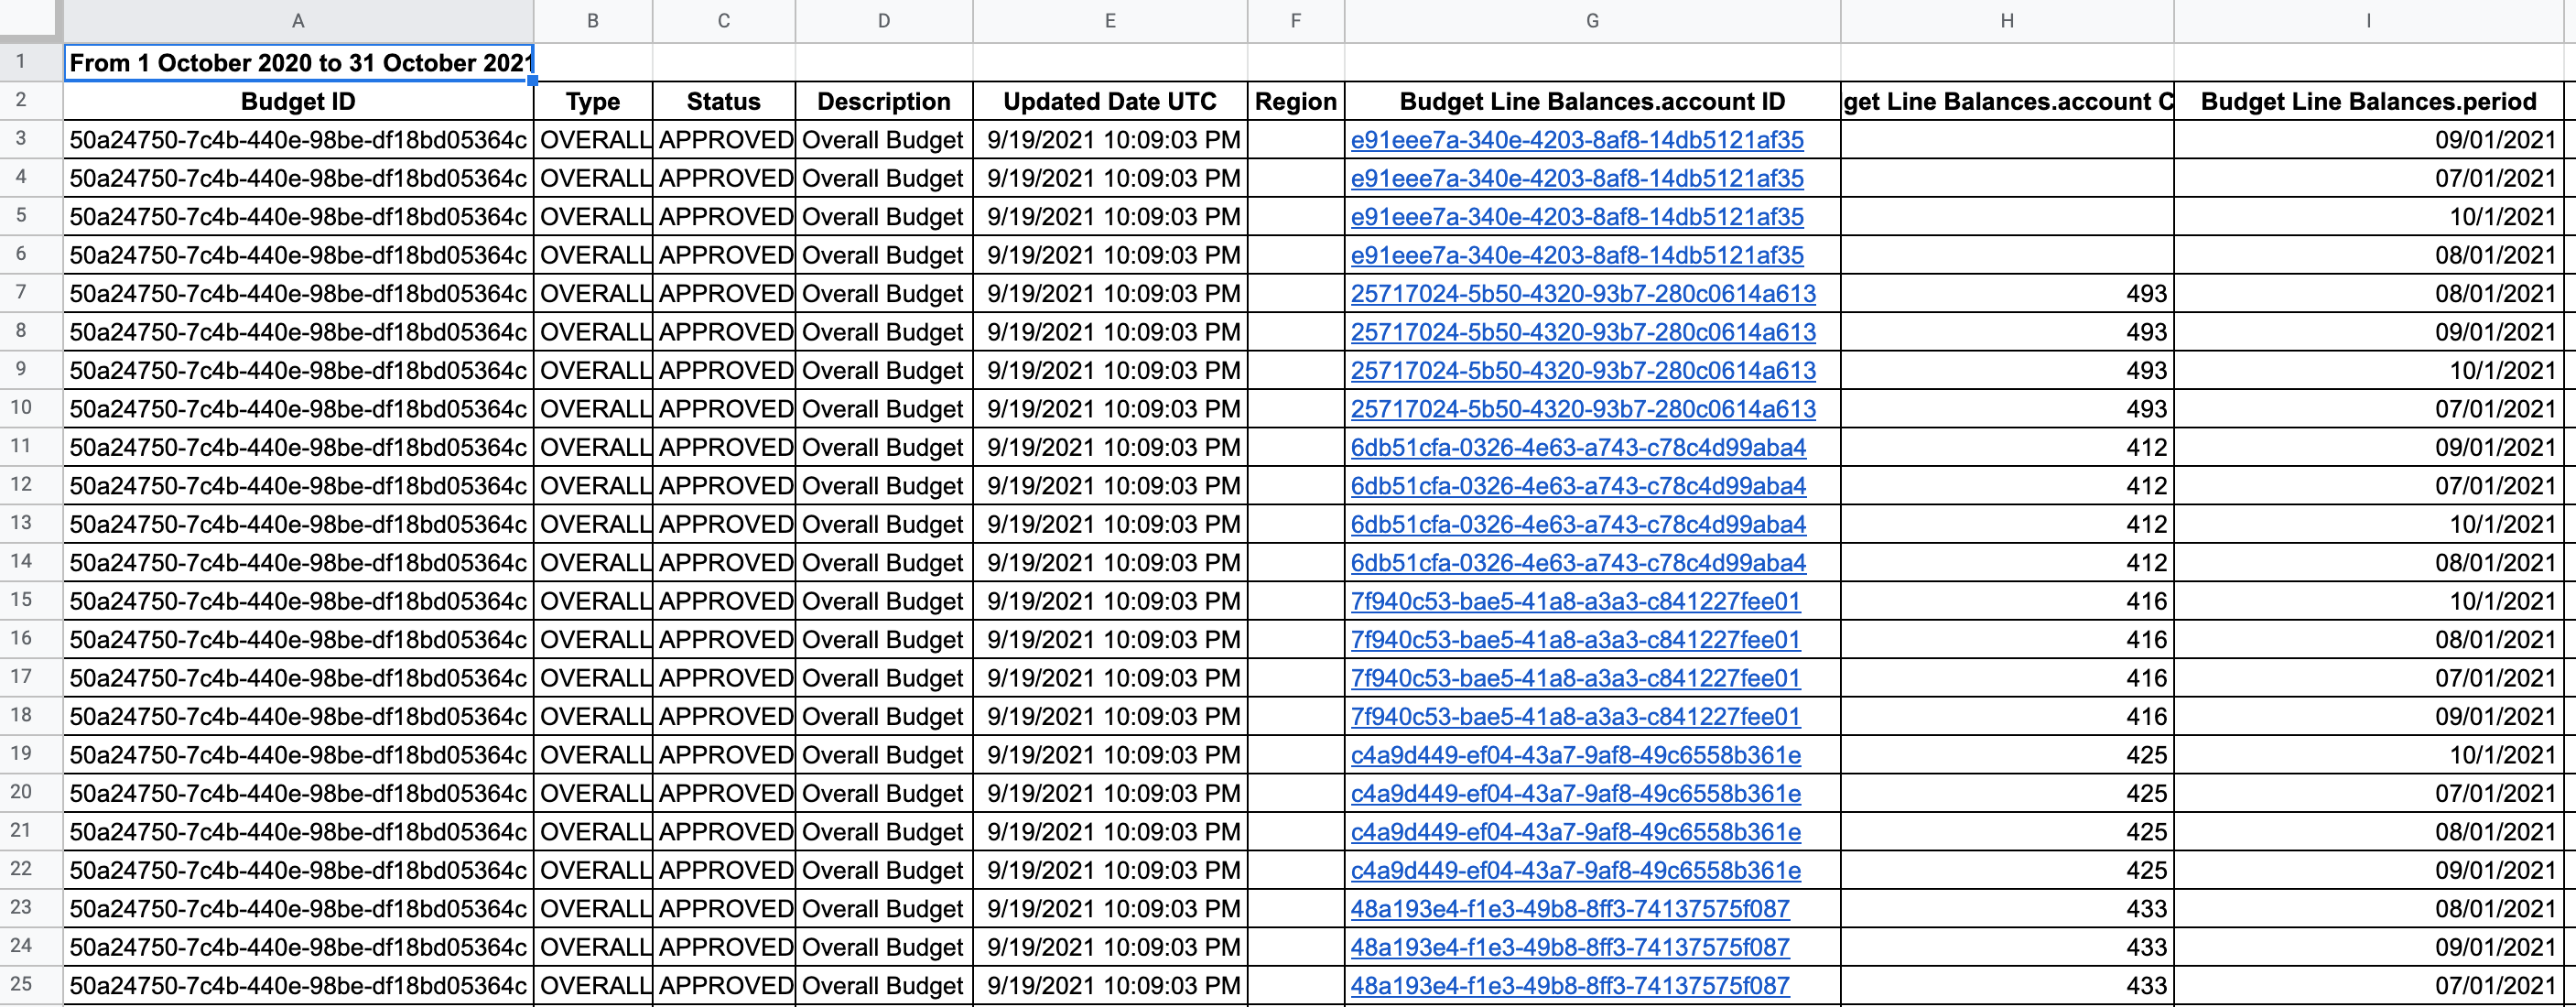This screenshot has width=2576, height=1007.
Task: Select APPROVED status cell in row 20
Action: 724,793
